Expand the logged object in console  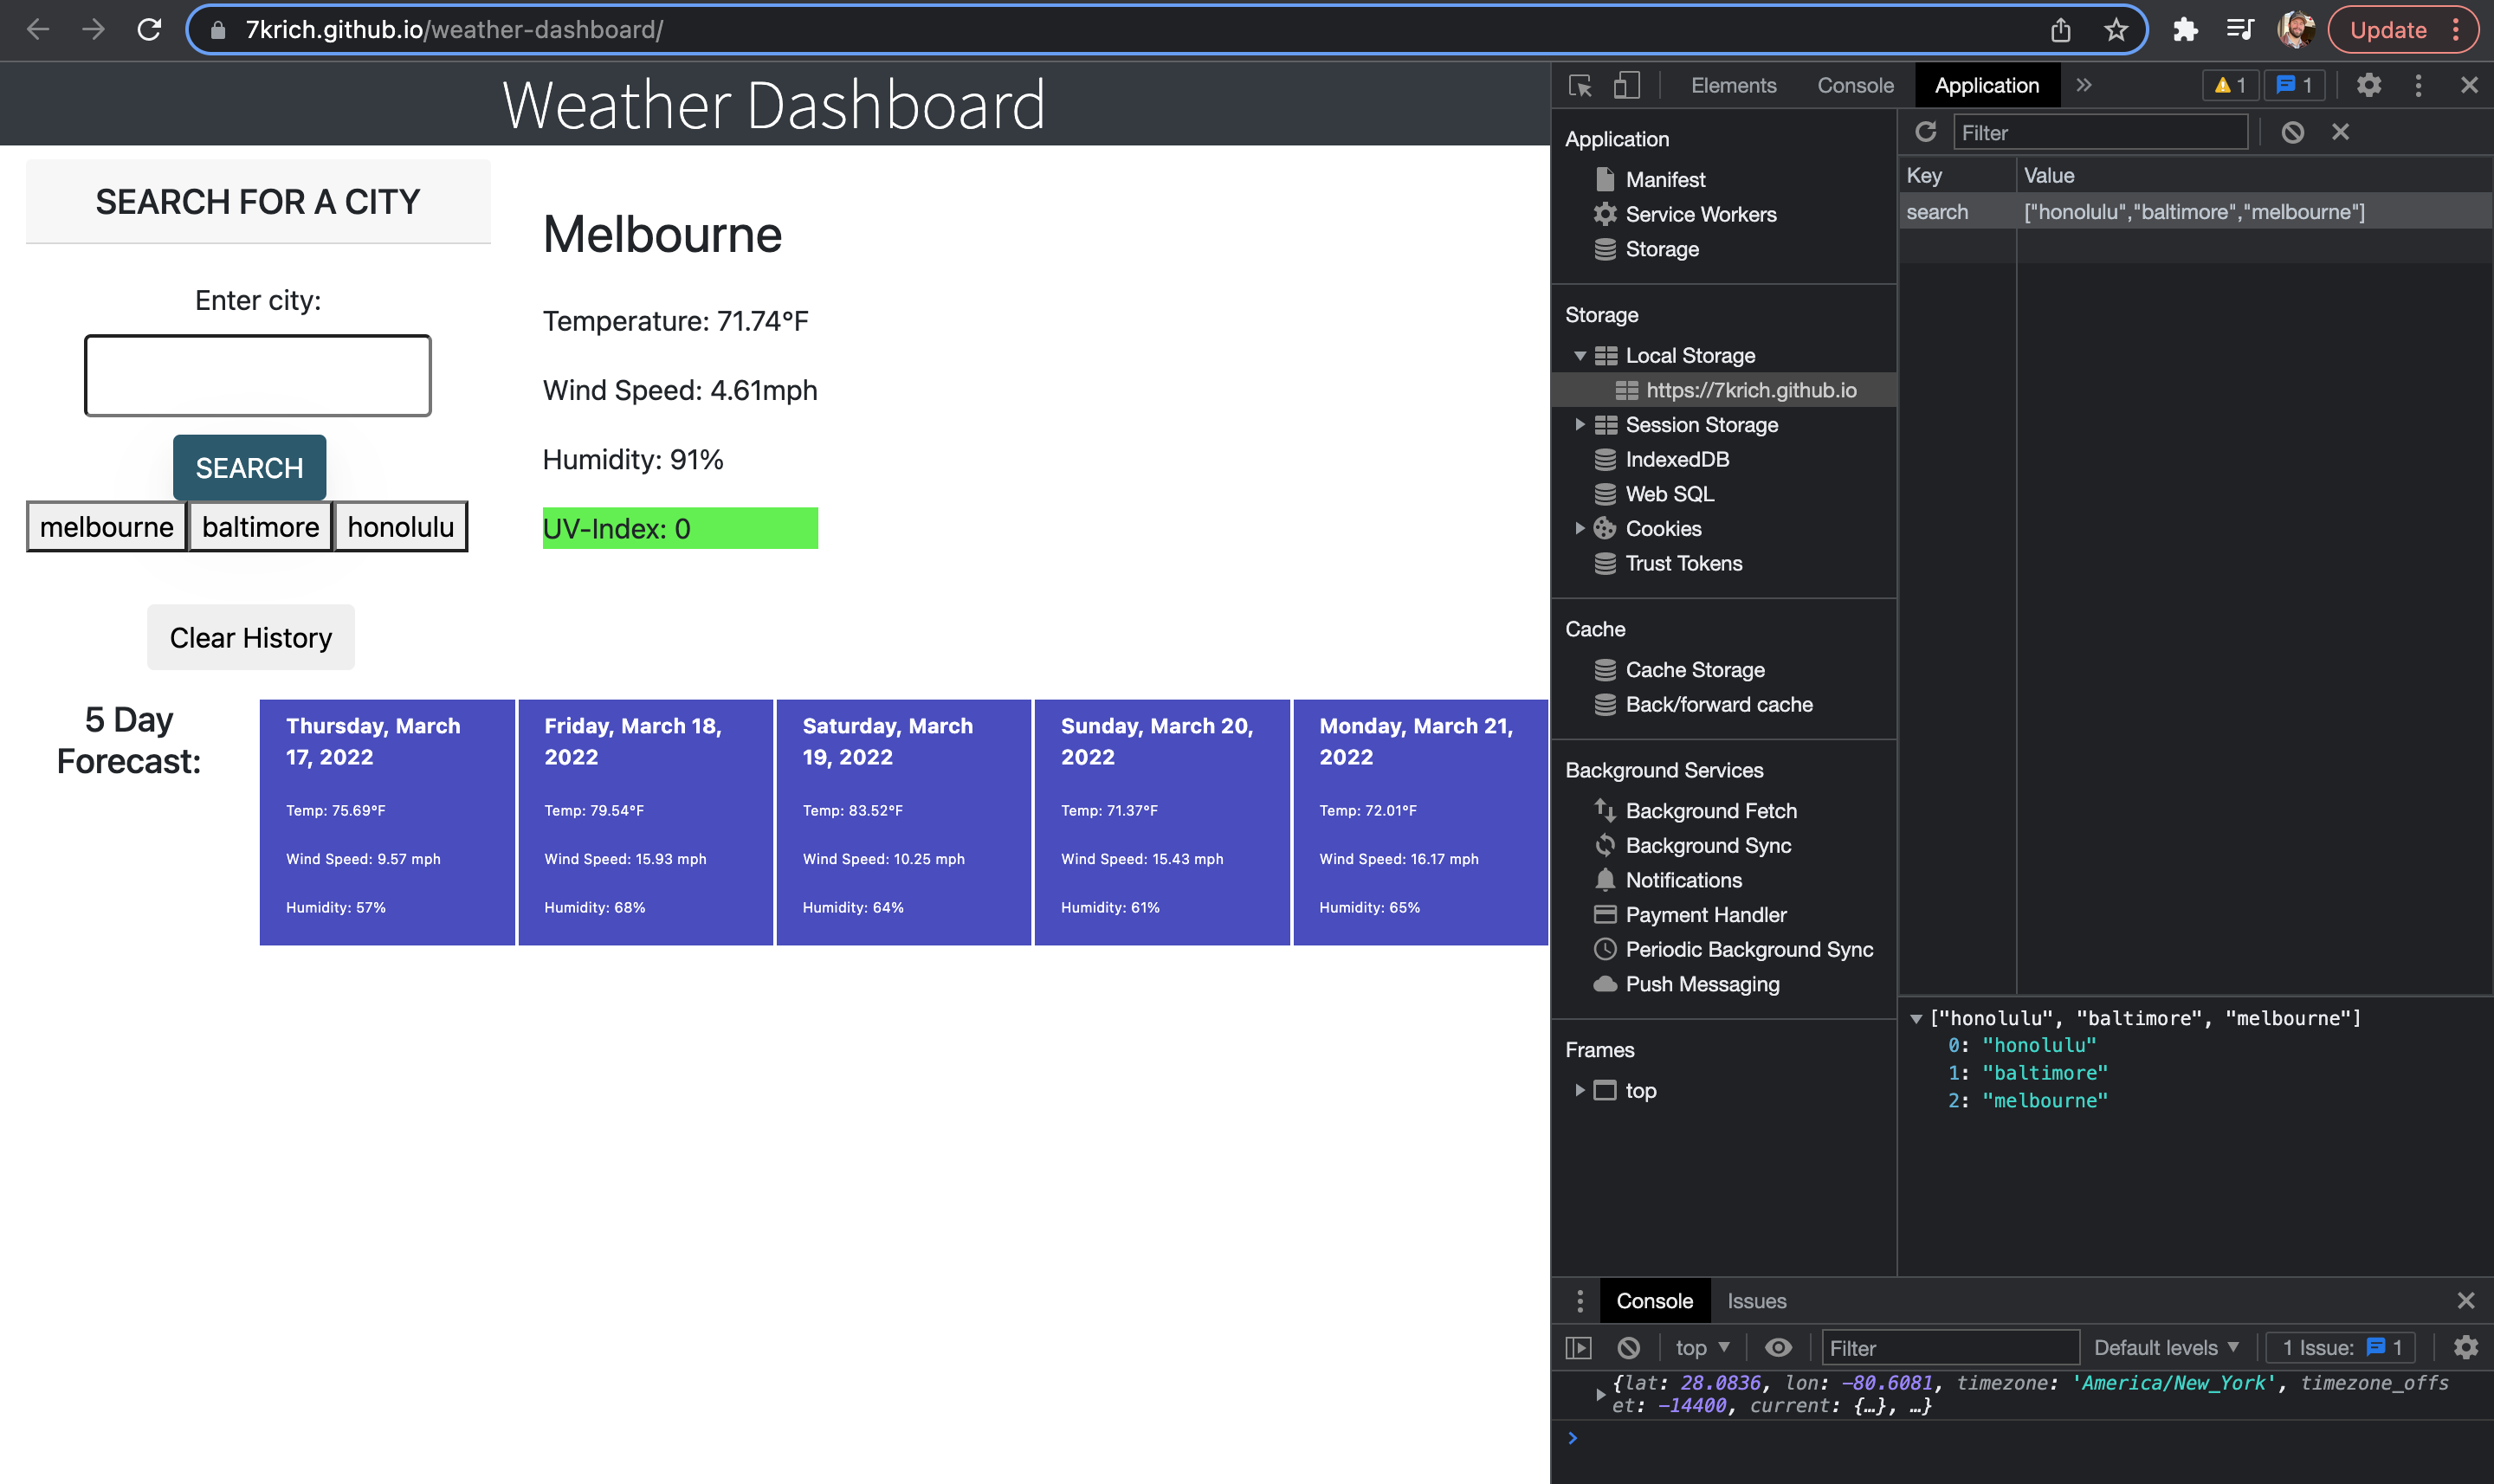pyautogui.click(x=1600, y=1394)
